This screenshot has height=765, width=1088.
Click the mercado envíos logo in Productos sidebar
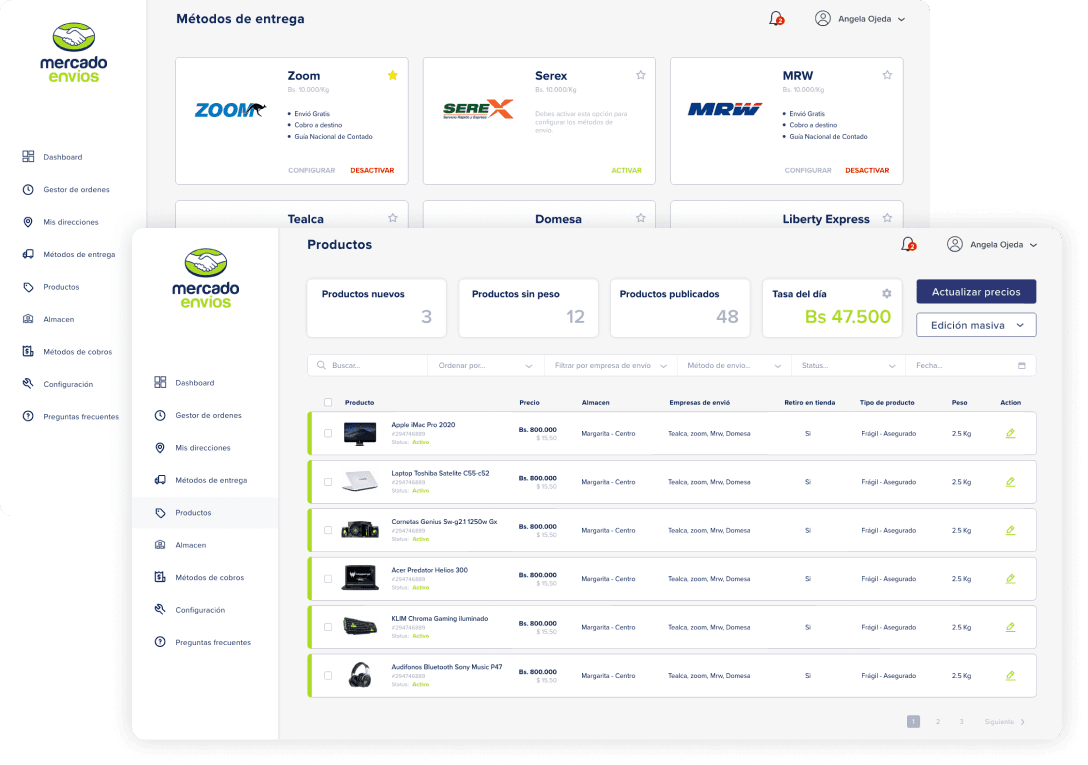click(x=206, y=278)
